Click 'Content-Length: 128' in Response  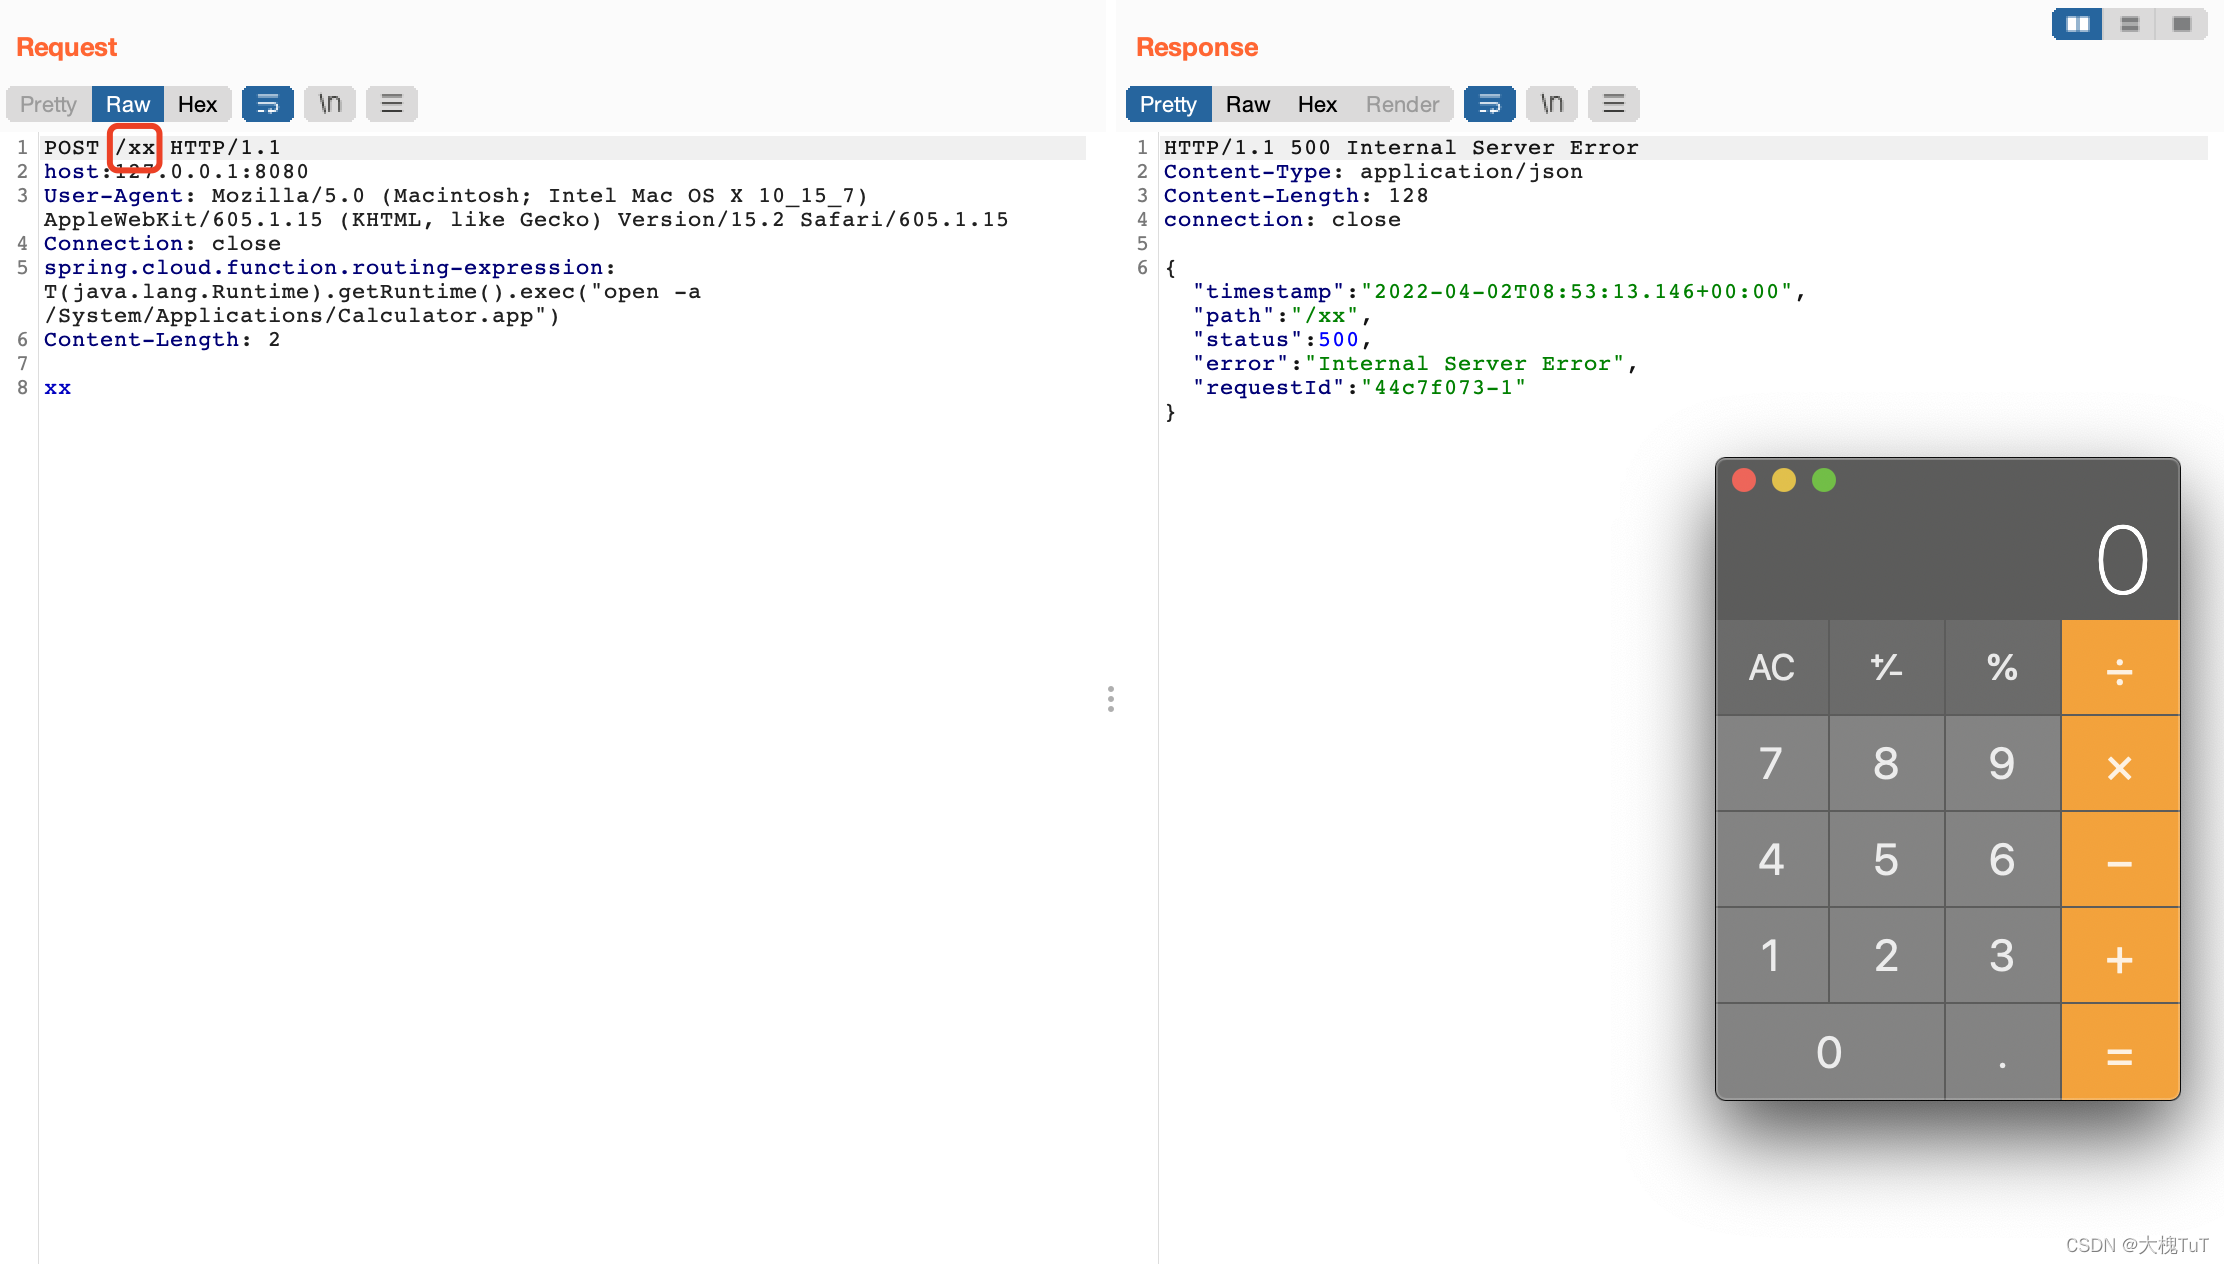point(1296,196)
